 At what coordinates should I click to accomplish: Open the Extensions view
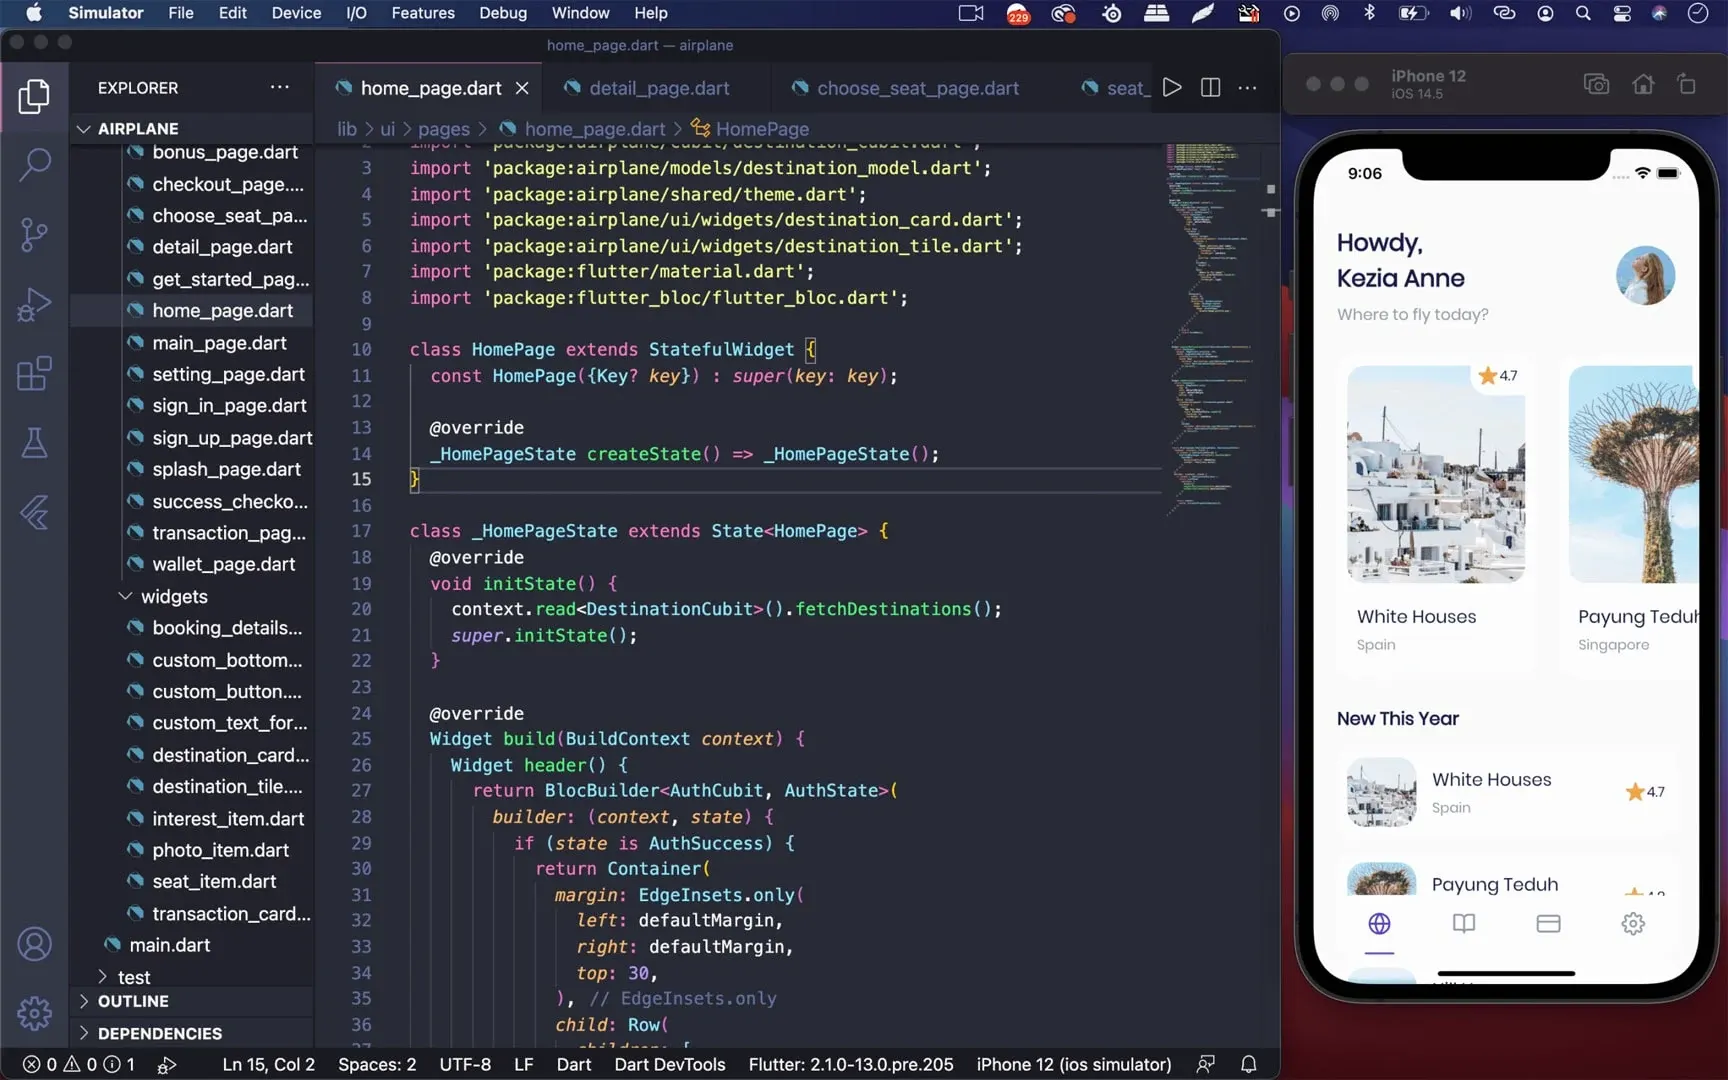pos(34,374)
